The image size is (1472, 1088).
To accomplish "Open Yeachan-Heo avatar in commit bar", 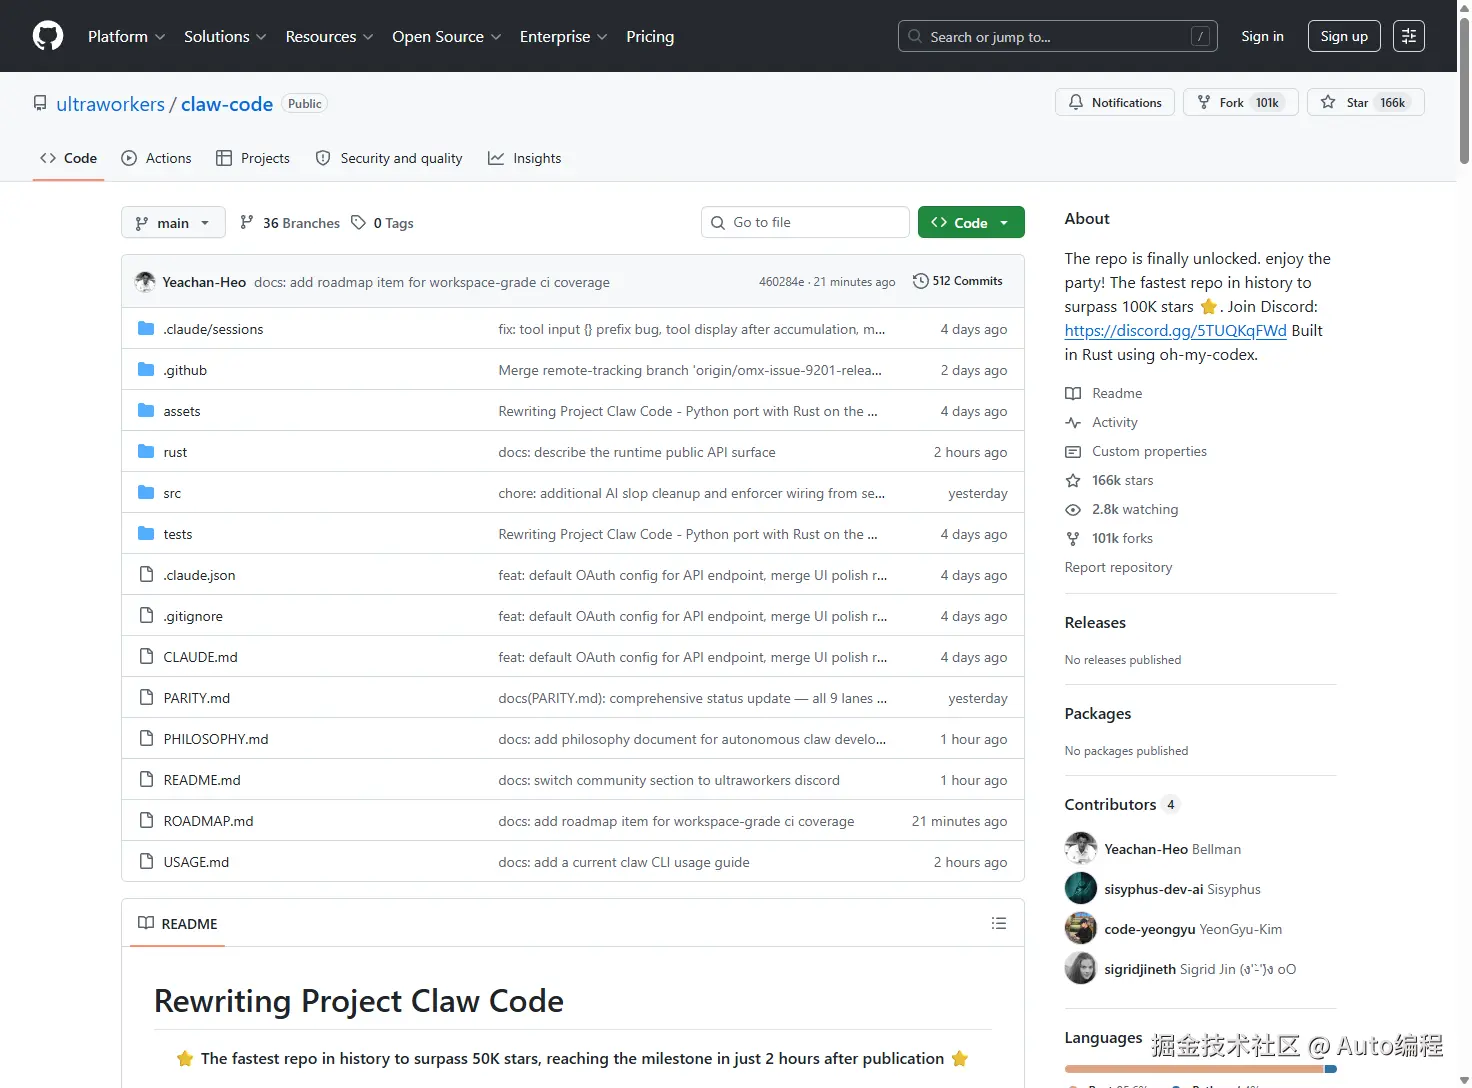I will point(145,282).
